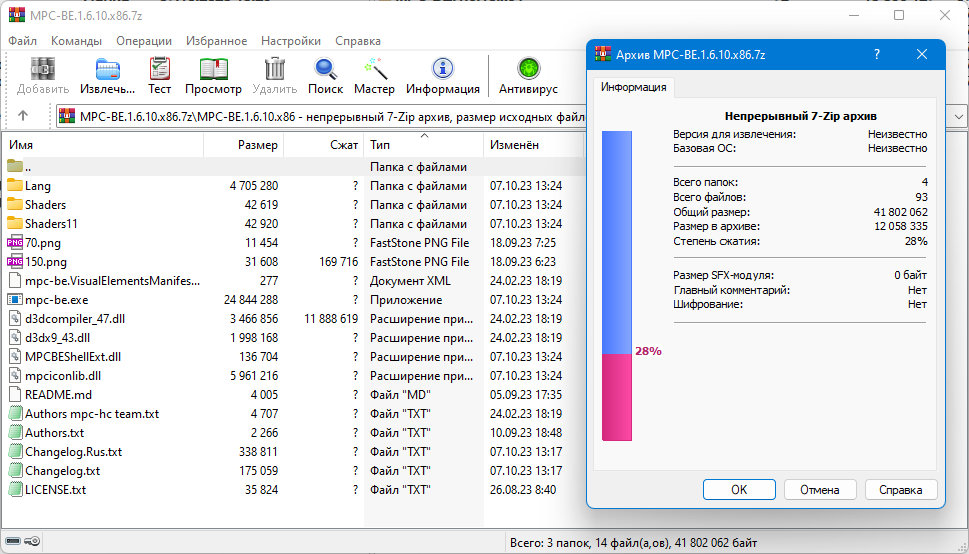969x554 pixels.
Task: Select Authors mpc-hc team.txt file
Action: pos(92,414)
